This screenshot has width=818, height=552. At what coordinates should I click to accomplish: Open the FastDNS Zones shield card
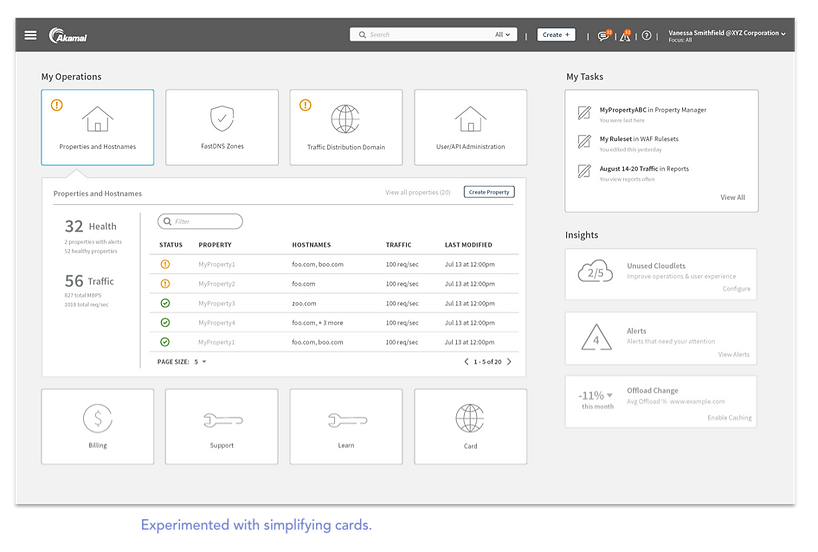click(x=222, y=127)
